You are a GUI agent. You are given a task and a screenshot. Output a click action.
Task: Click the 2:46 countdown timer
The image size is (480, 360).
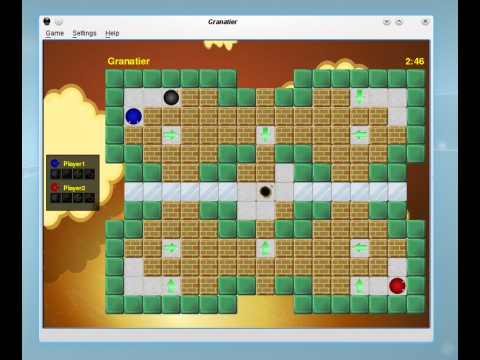(414, 61)
